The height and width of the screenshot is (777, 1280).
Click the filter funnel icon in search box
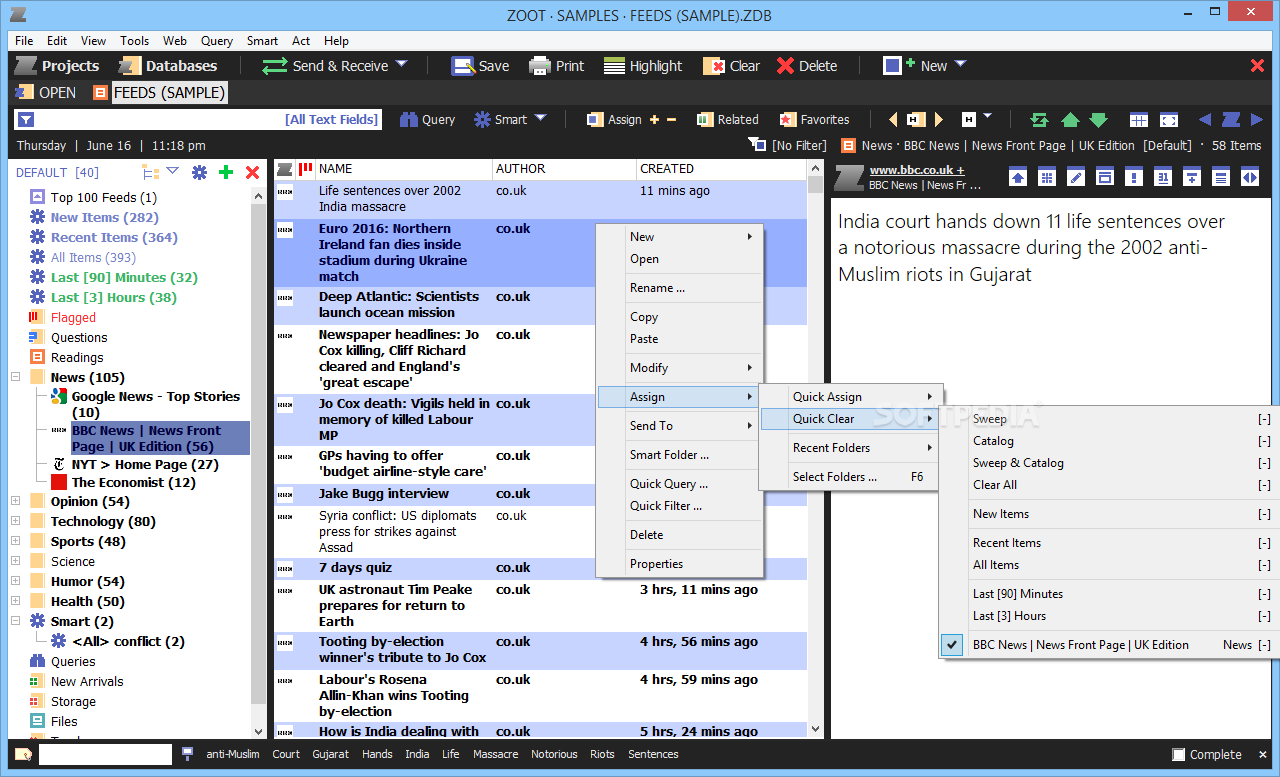[26, 120]
